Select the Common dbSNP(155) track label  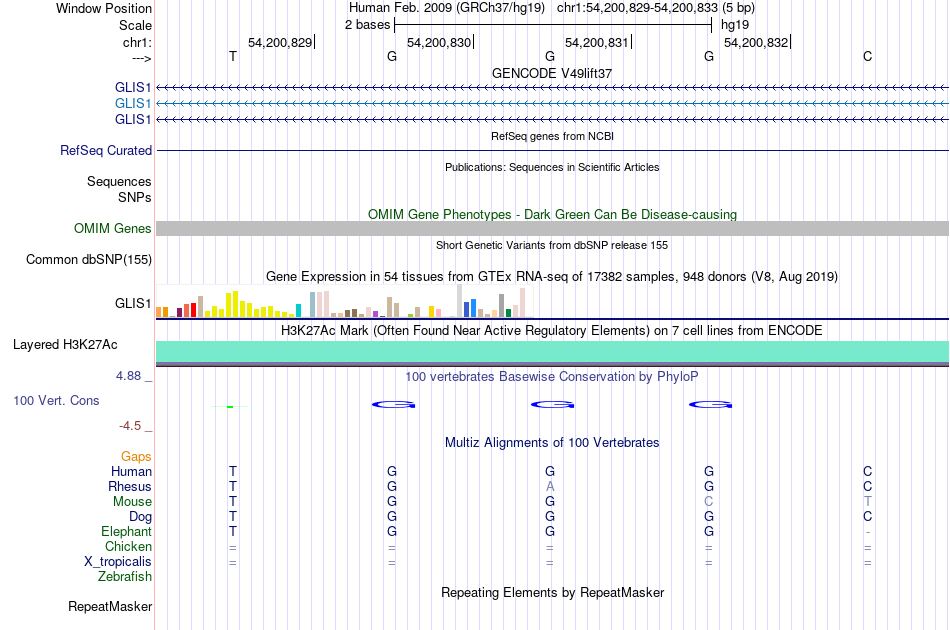point(89,259)
